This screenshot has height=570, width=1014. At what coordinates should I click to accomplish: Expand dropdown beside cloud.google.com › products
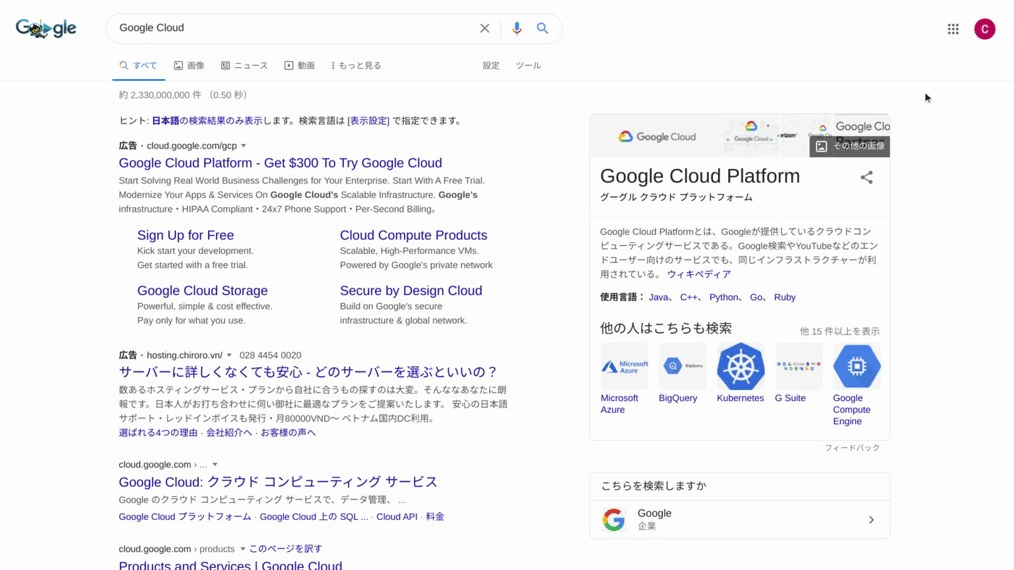[243, 549]
